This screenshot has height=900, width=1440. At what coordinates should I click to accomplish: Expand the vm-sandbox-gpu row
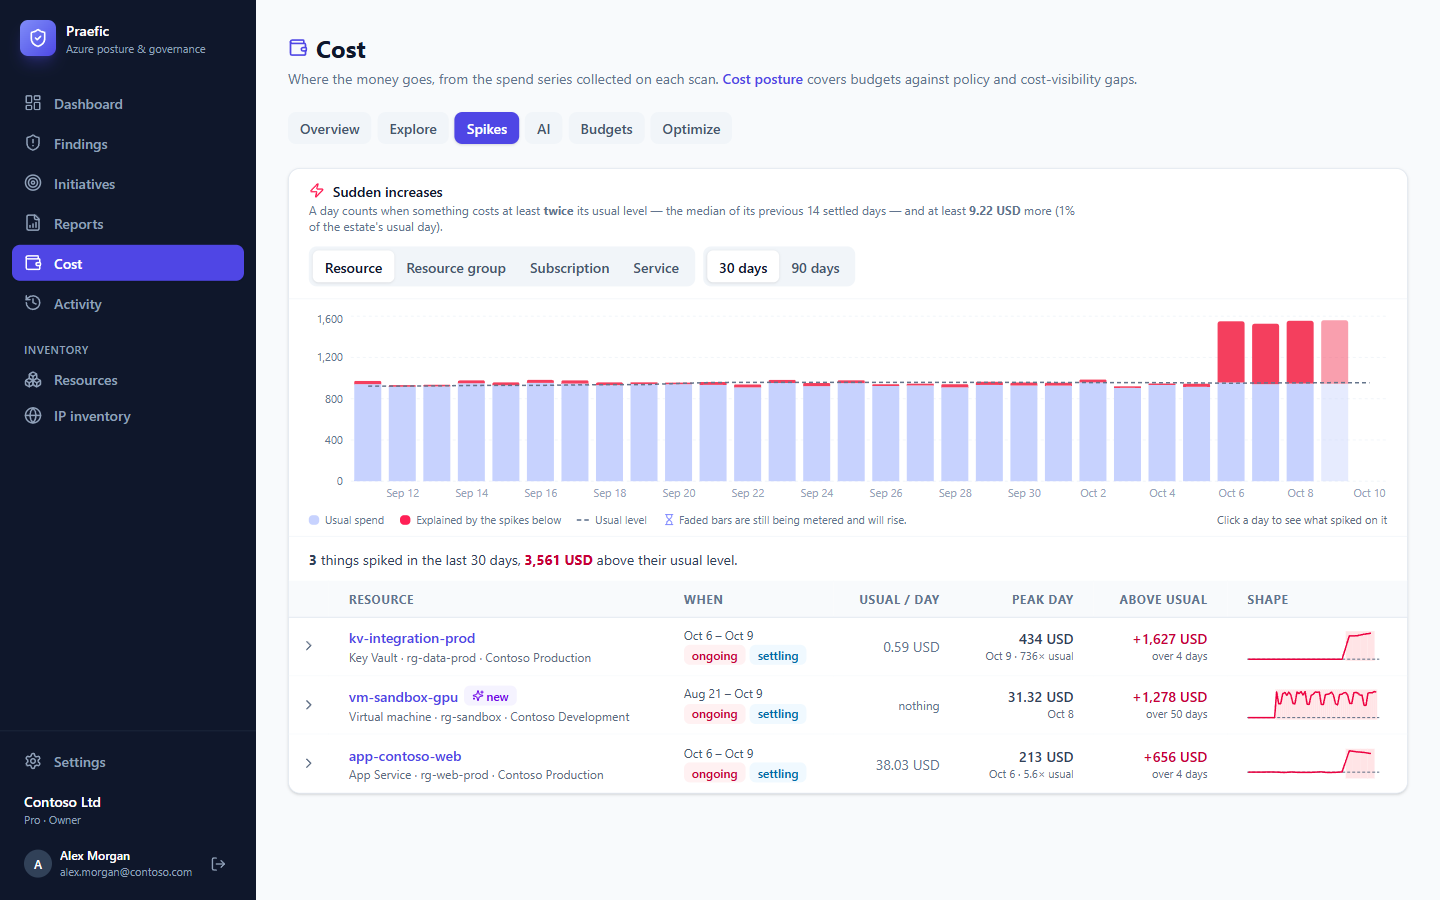309,705
